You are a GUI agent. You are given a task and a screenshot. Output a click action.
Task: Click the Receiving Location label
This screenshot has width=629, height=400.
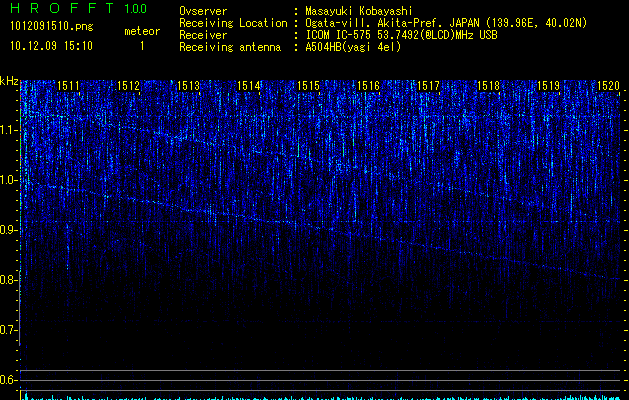(233, 23)
